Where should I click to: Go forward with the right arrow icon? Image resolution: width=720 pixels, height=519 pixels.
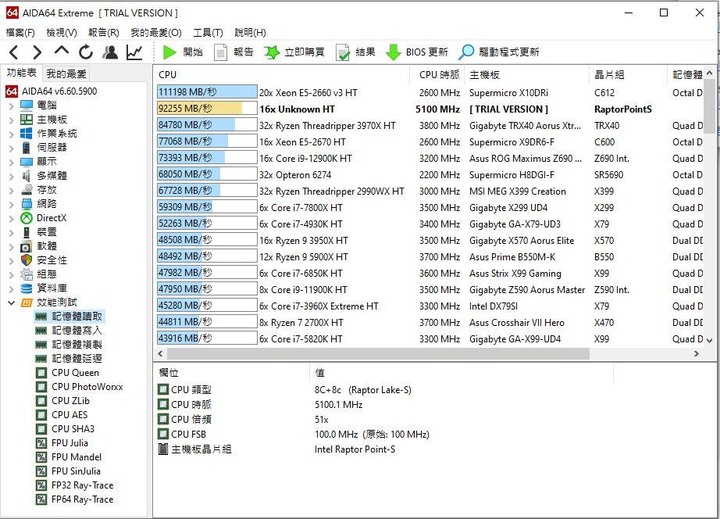pyautogui.click(x=37, y=52)
